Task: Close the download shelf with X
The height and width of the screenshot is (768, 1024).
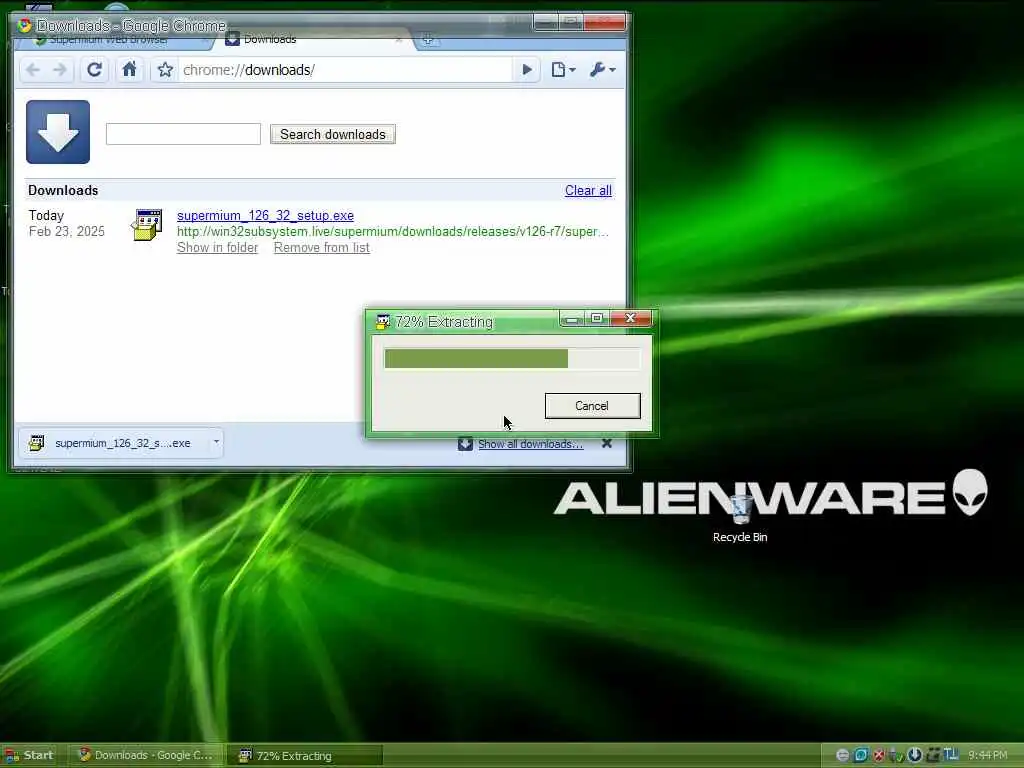Action: [607, 443]
